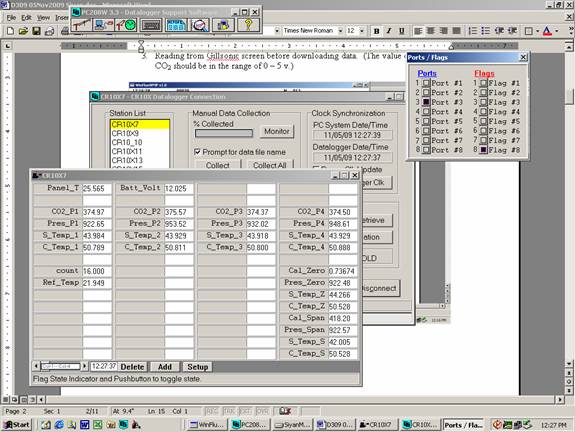Viewport: 575px width, 432px height.
Task: Click the Delete button in CR10X7 window
Action: click(132, 367)
